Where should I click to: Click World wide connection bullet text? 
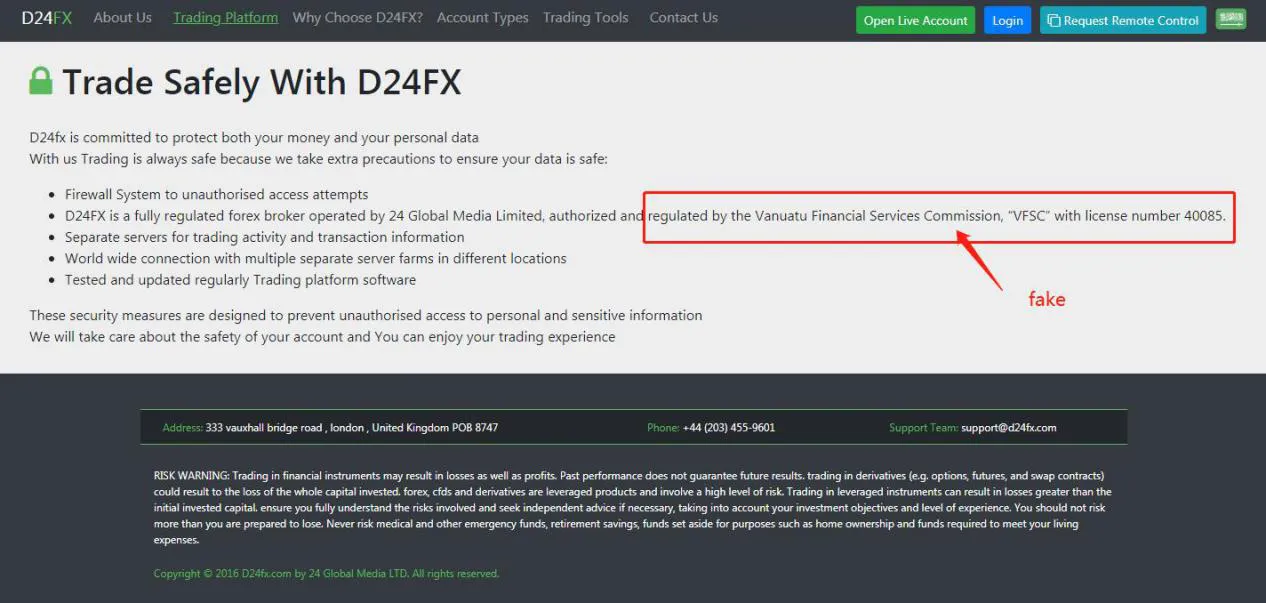click(316, 259)
